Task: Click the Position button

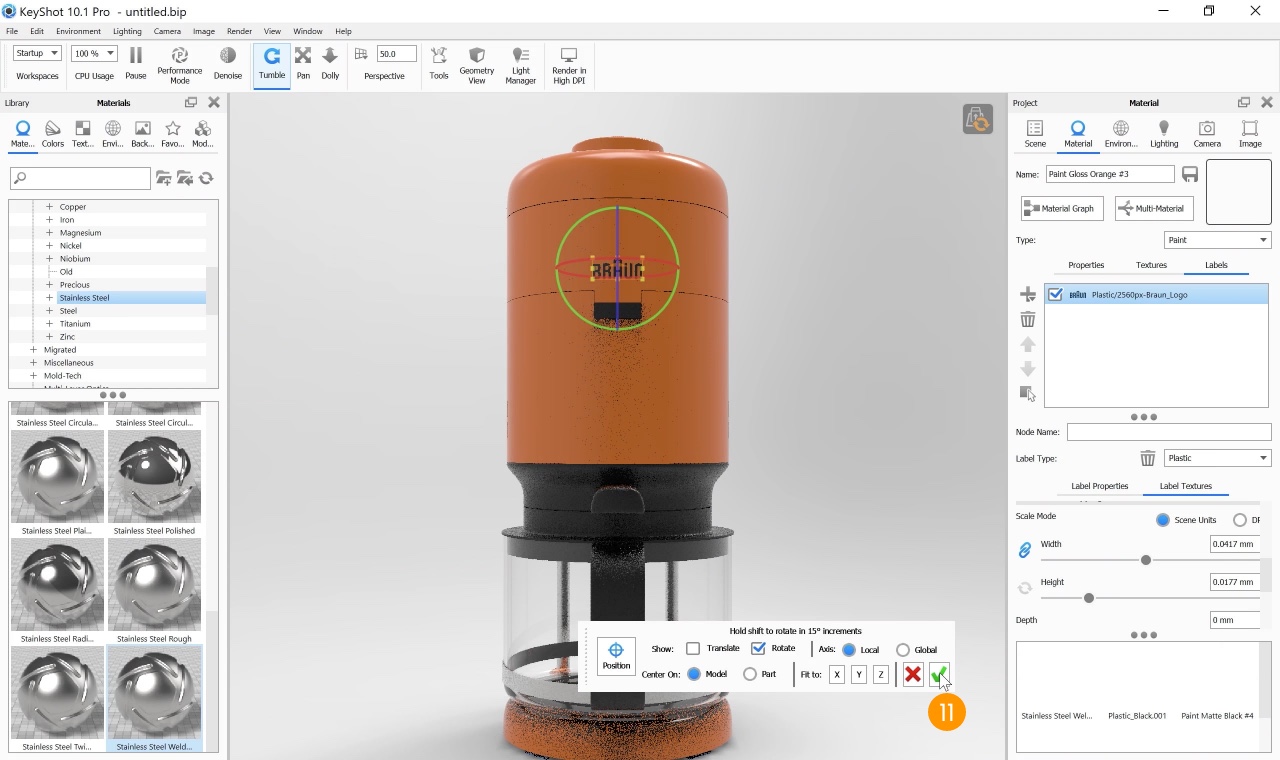Action: click(x=616, y=656)
